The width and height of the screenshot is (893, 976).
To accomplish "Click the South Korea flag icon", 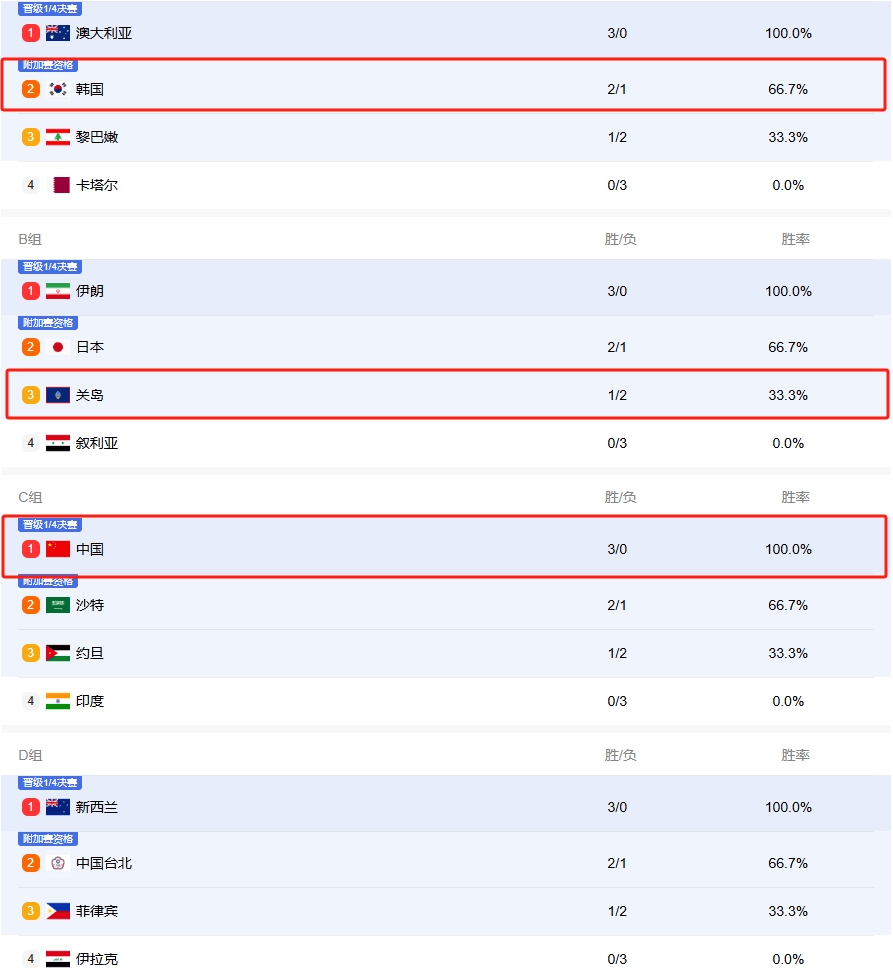I will (58, 89).
